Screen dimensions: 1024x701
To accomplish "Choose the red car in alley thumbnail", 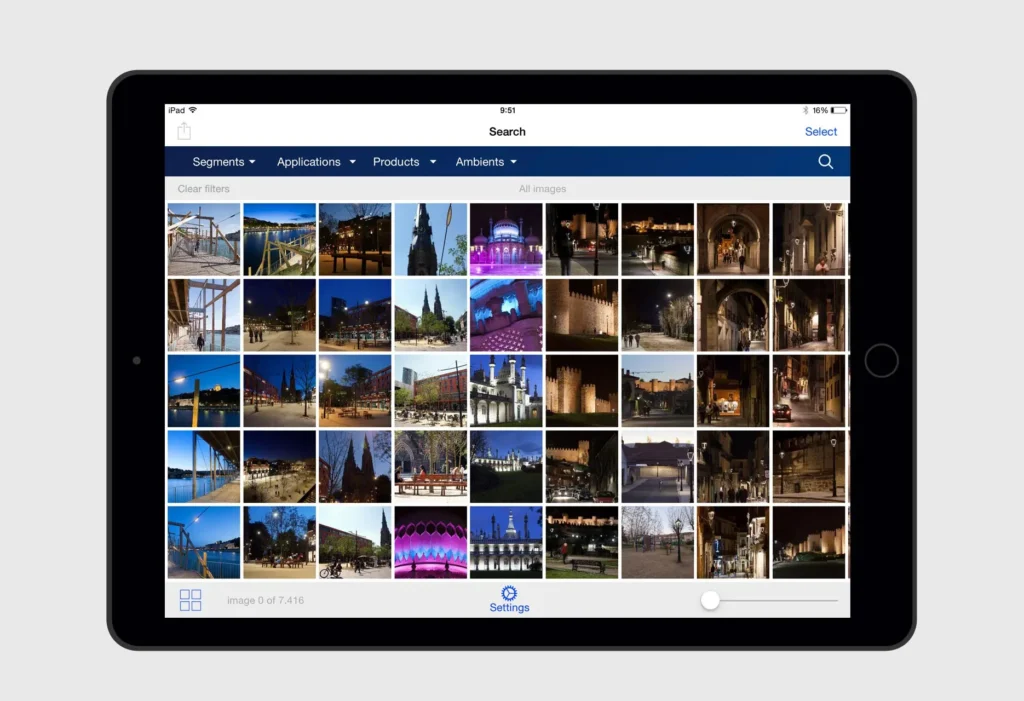I will [x=808, y=391].
